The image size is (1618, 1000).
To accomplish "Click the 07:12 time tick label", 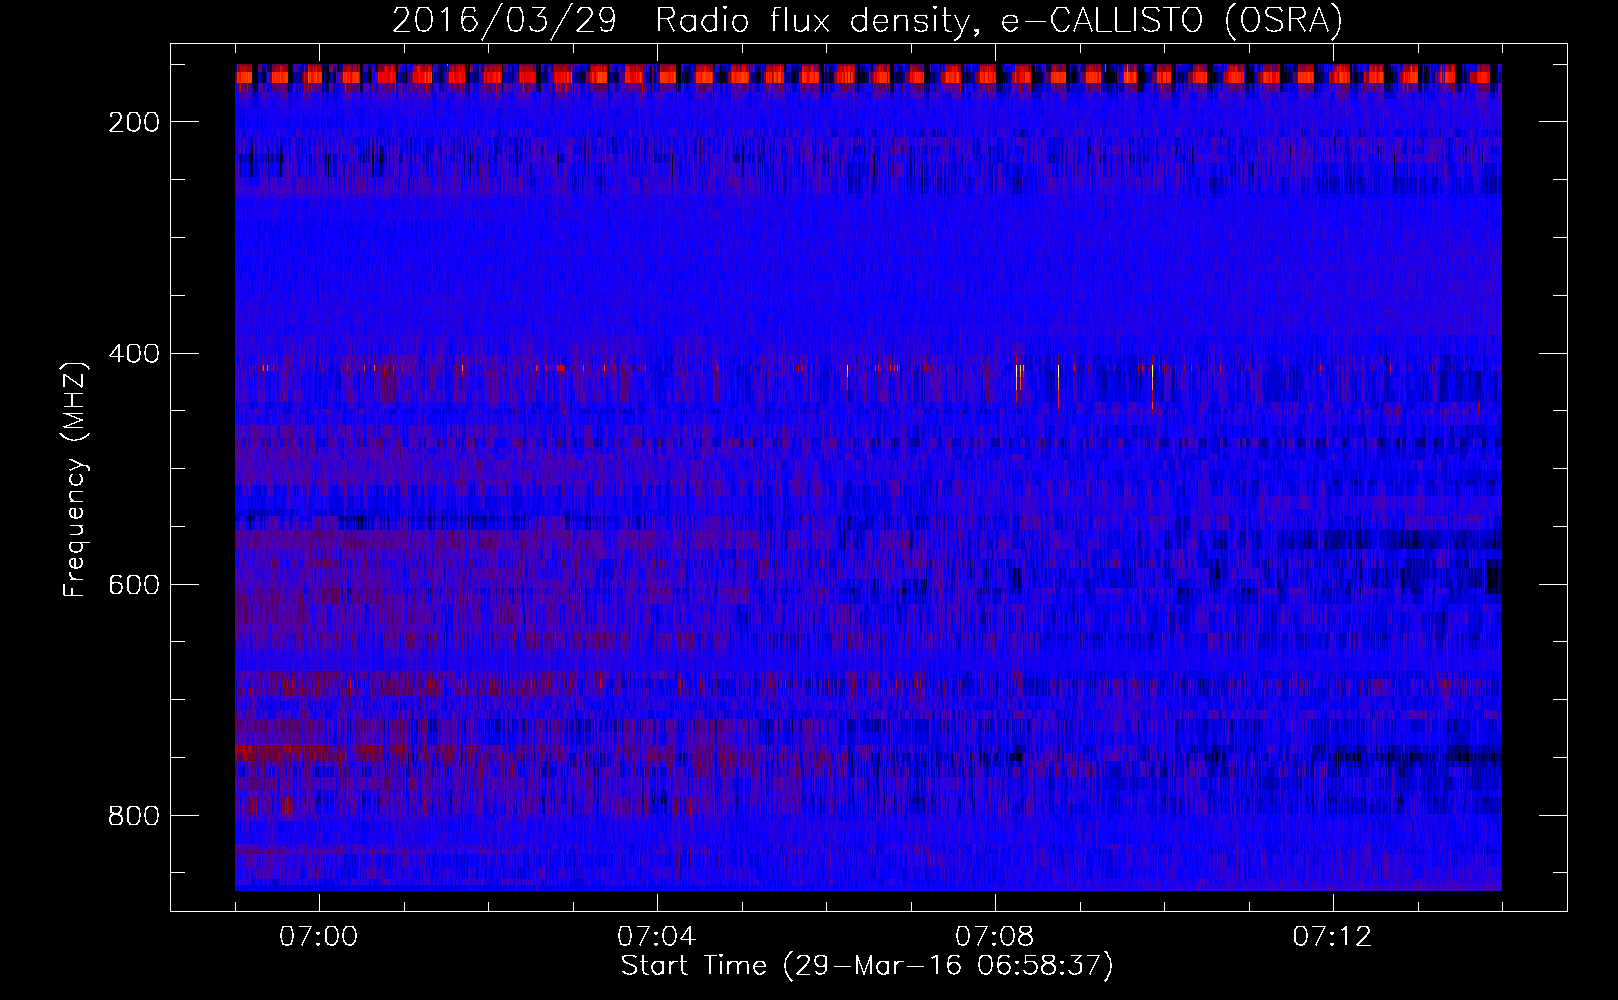I will [1332, 937].
